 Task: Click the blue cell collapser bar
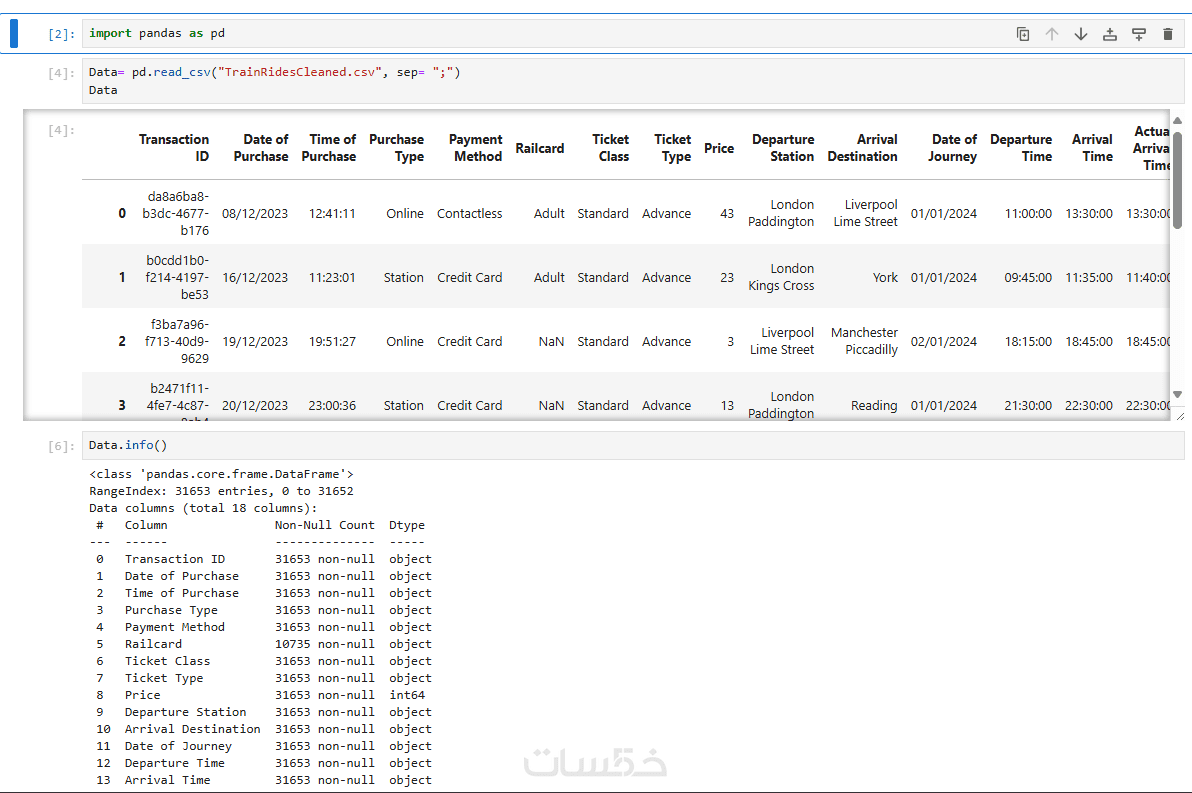click(x=14, y=33)
